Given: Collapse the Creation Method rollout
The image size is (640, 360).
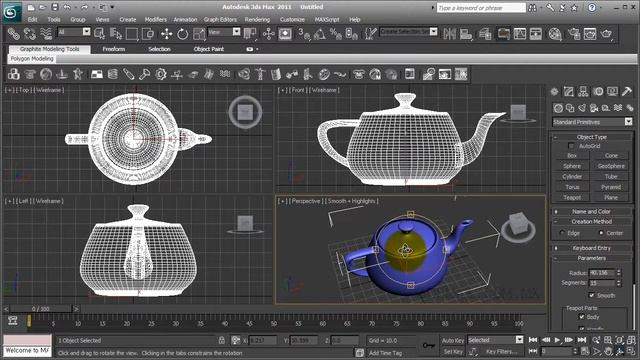Looking at the screenshot, I should click(592, 221).
